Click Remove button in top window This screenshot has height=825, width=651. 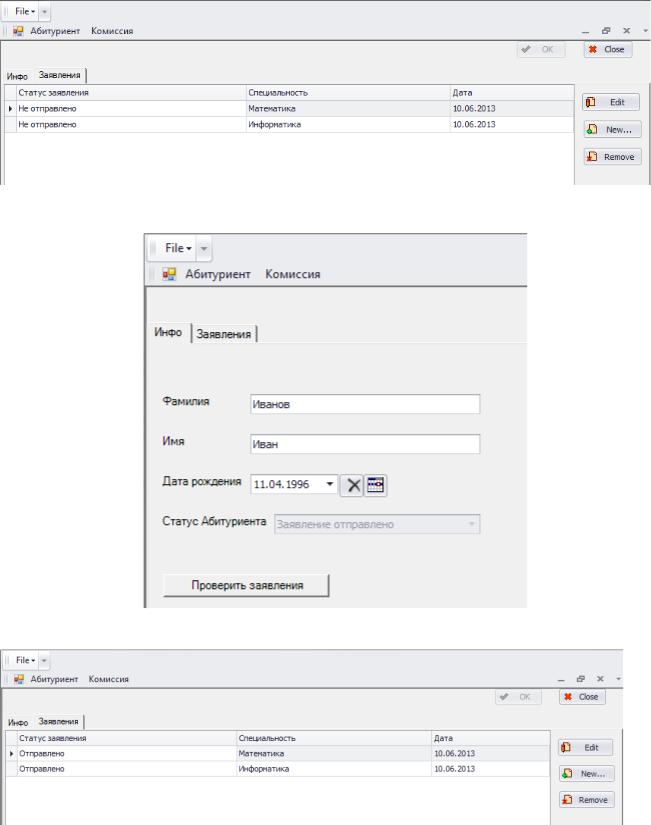coord(613,157)
